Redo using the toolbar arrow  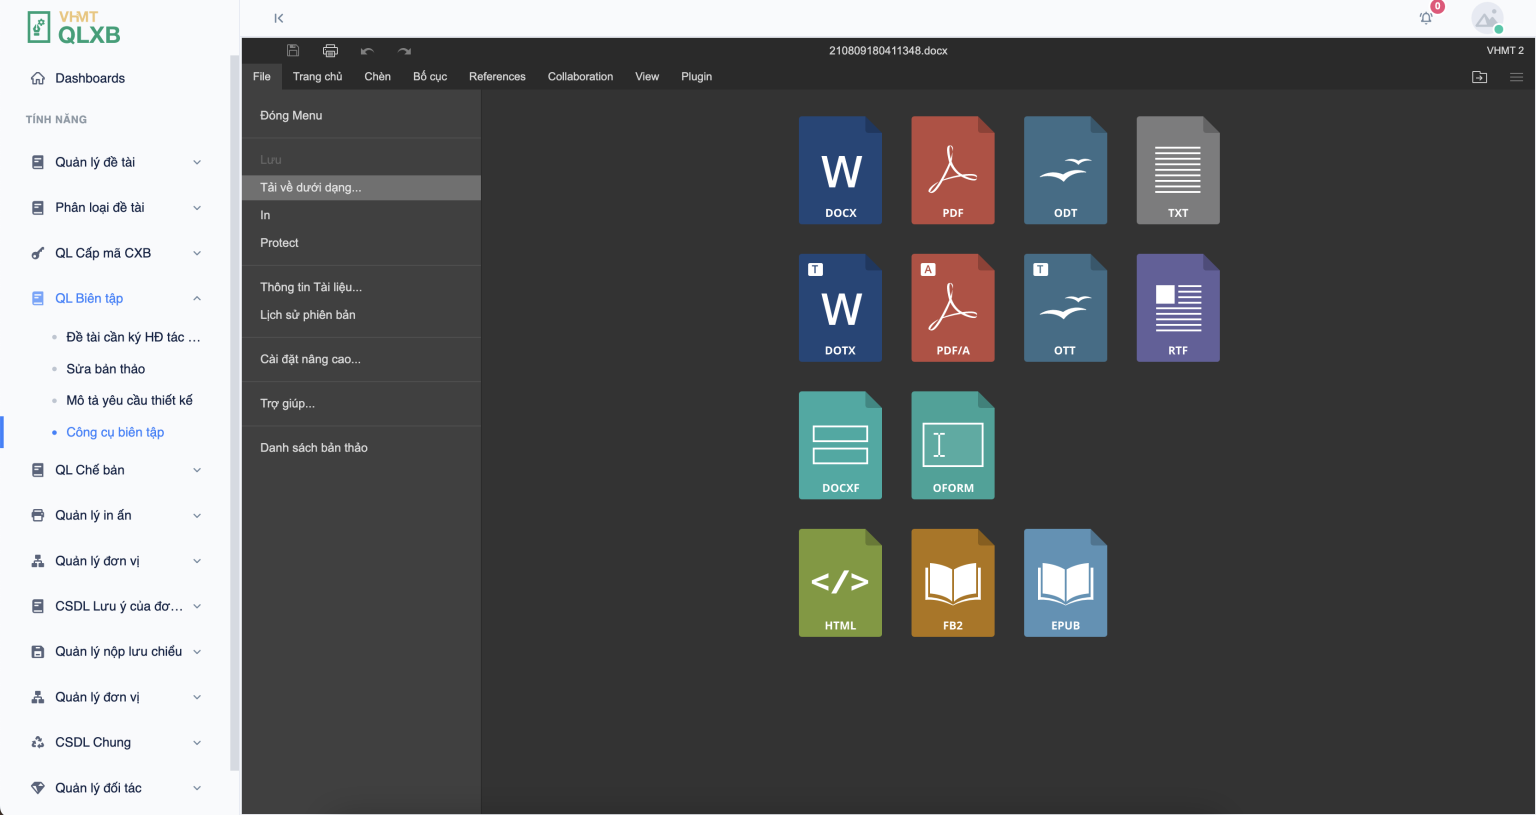point(404,51)
